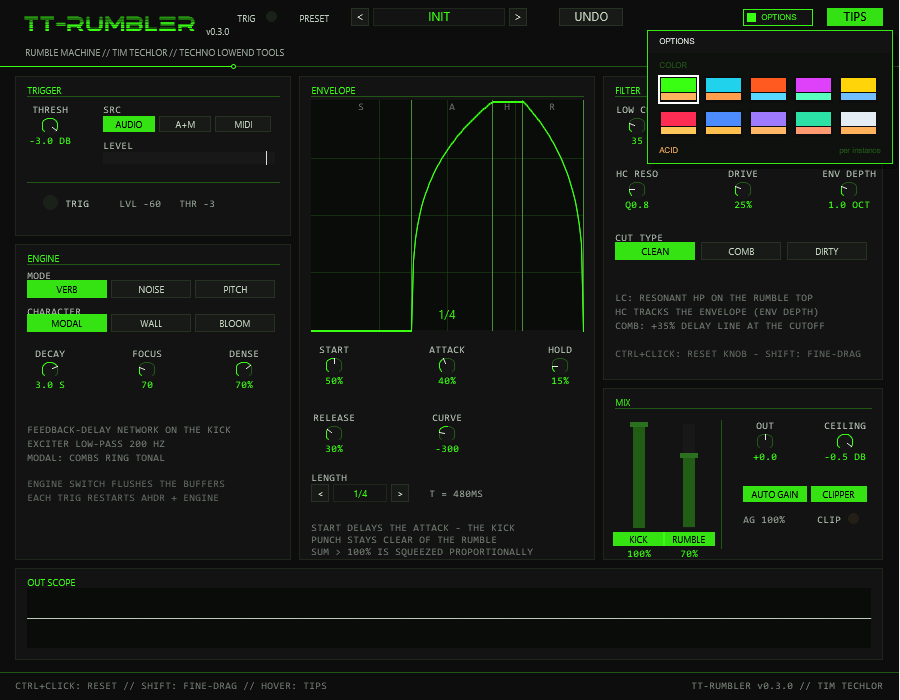Set cut type to DIRTY

click(x=827, y=251)
